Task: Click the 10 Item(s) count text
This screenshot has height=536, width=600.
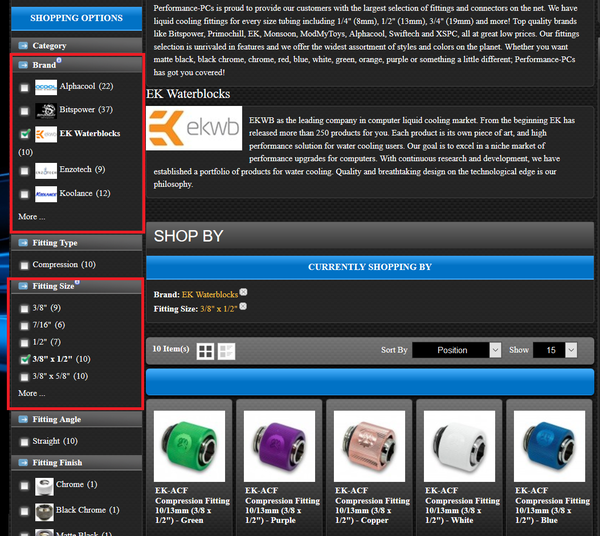Action: [x=171, y=349]
